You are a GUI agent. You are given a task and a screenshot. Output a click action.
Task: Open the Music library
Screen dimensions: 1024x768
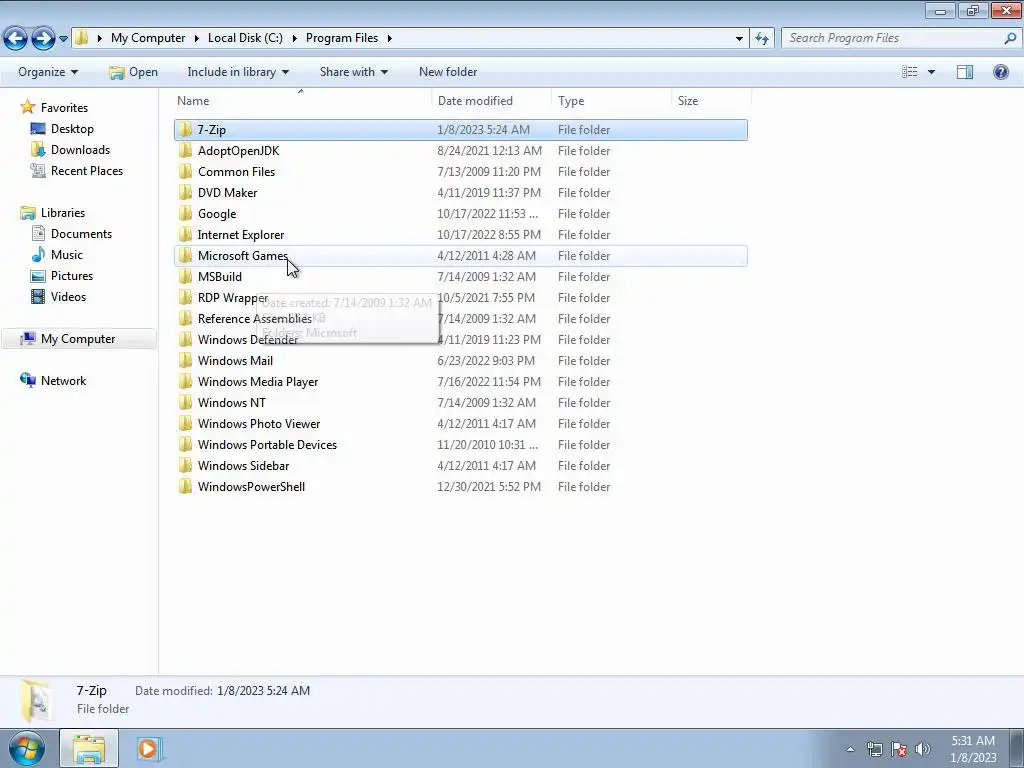67,255
